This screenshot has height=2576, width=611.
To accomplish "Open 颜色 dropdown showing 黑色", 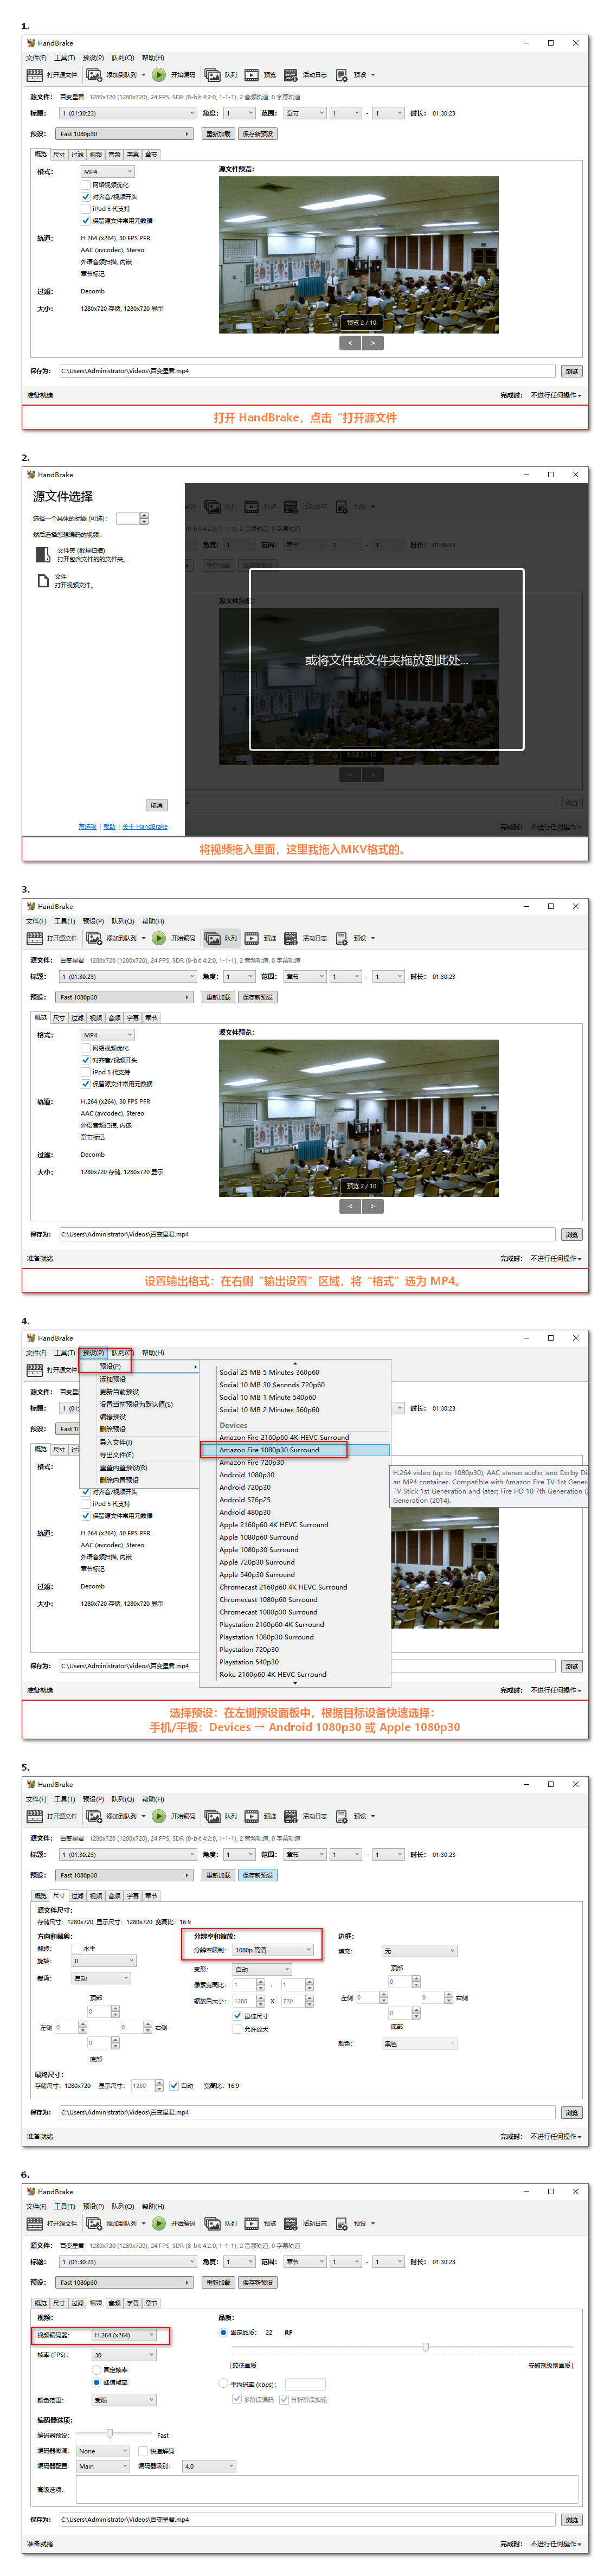I will (x=419, y=2044).
